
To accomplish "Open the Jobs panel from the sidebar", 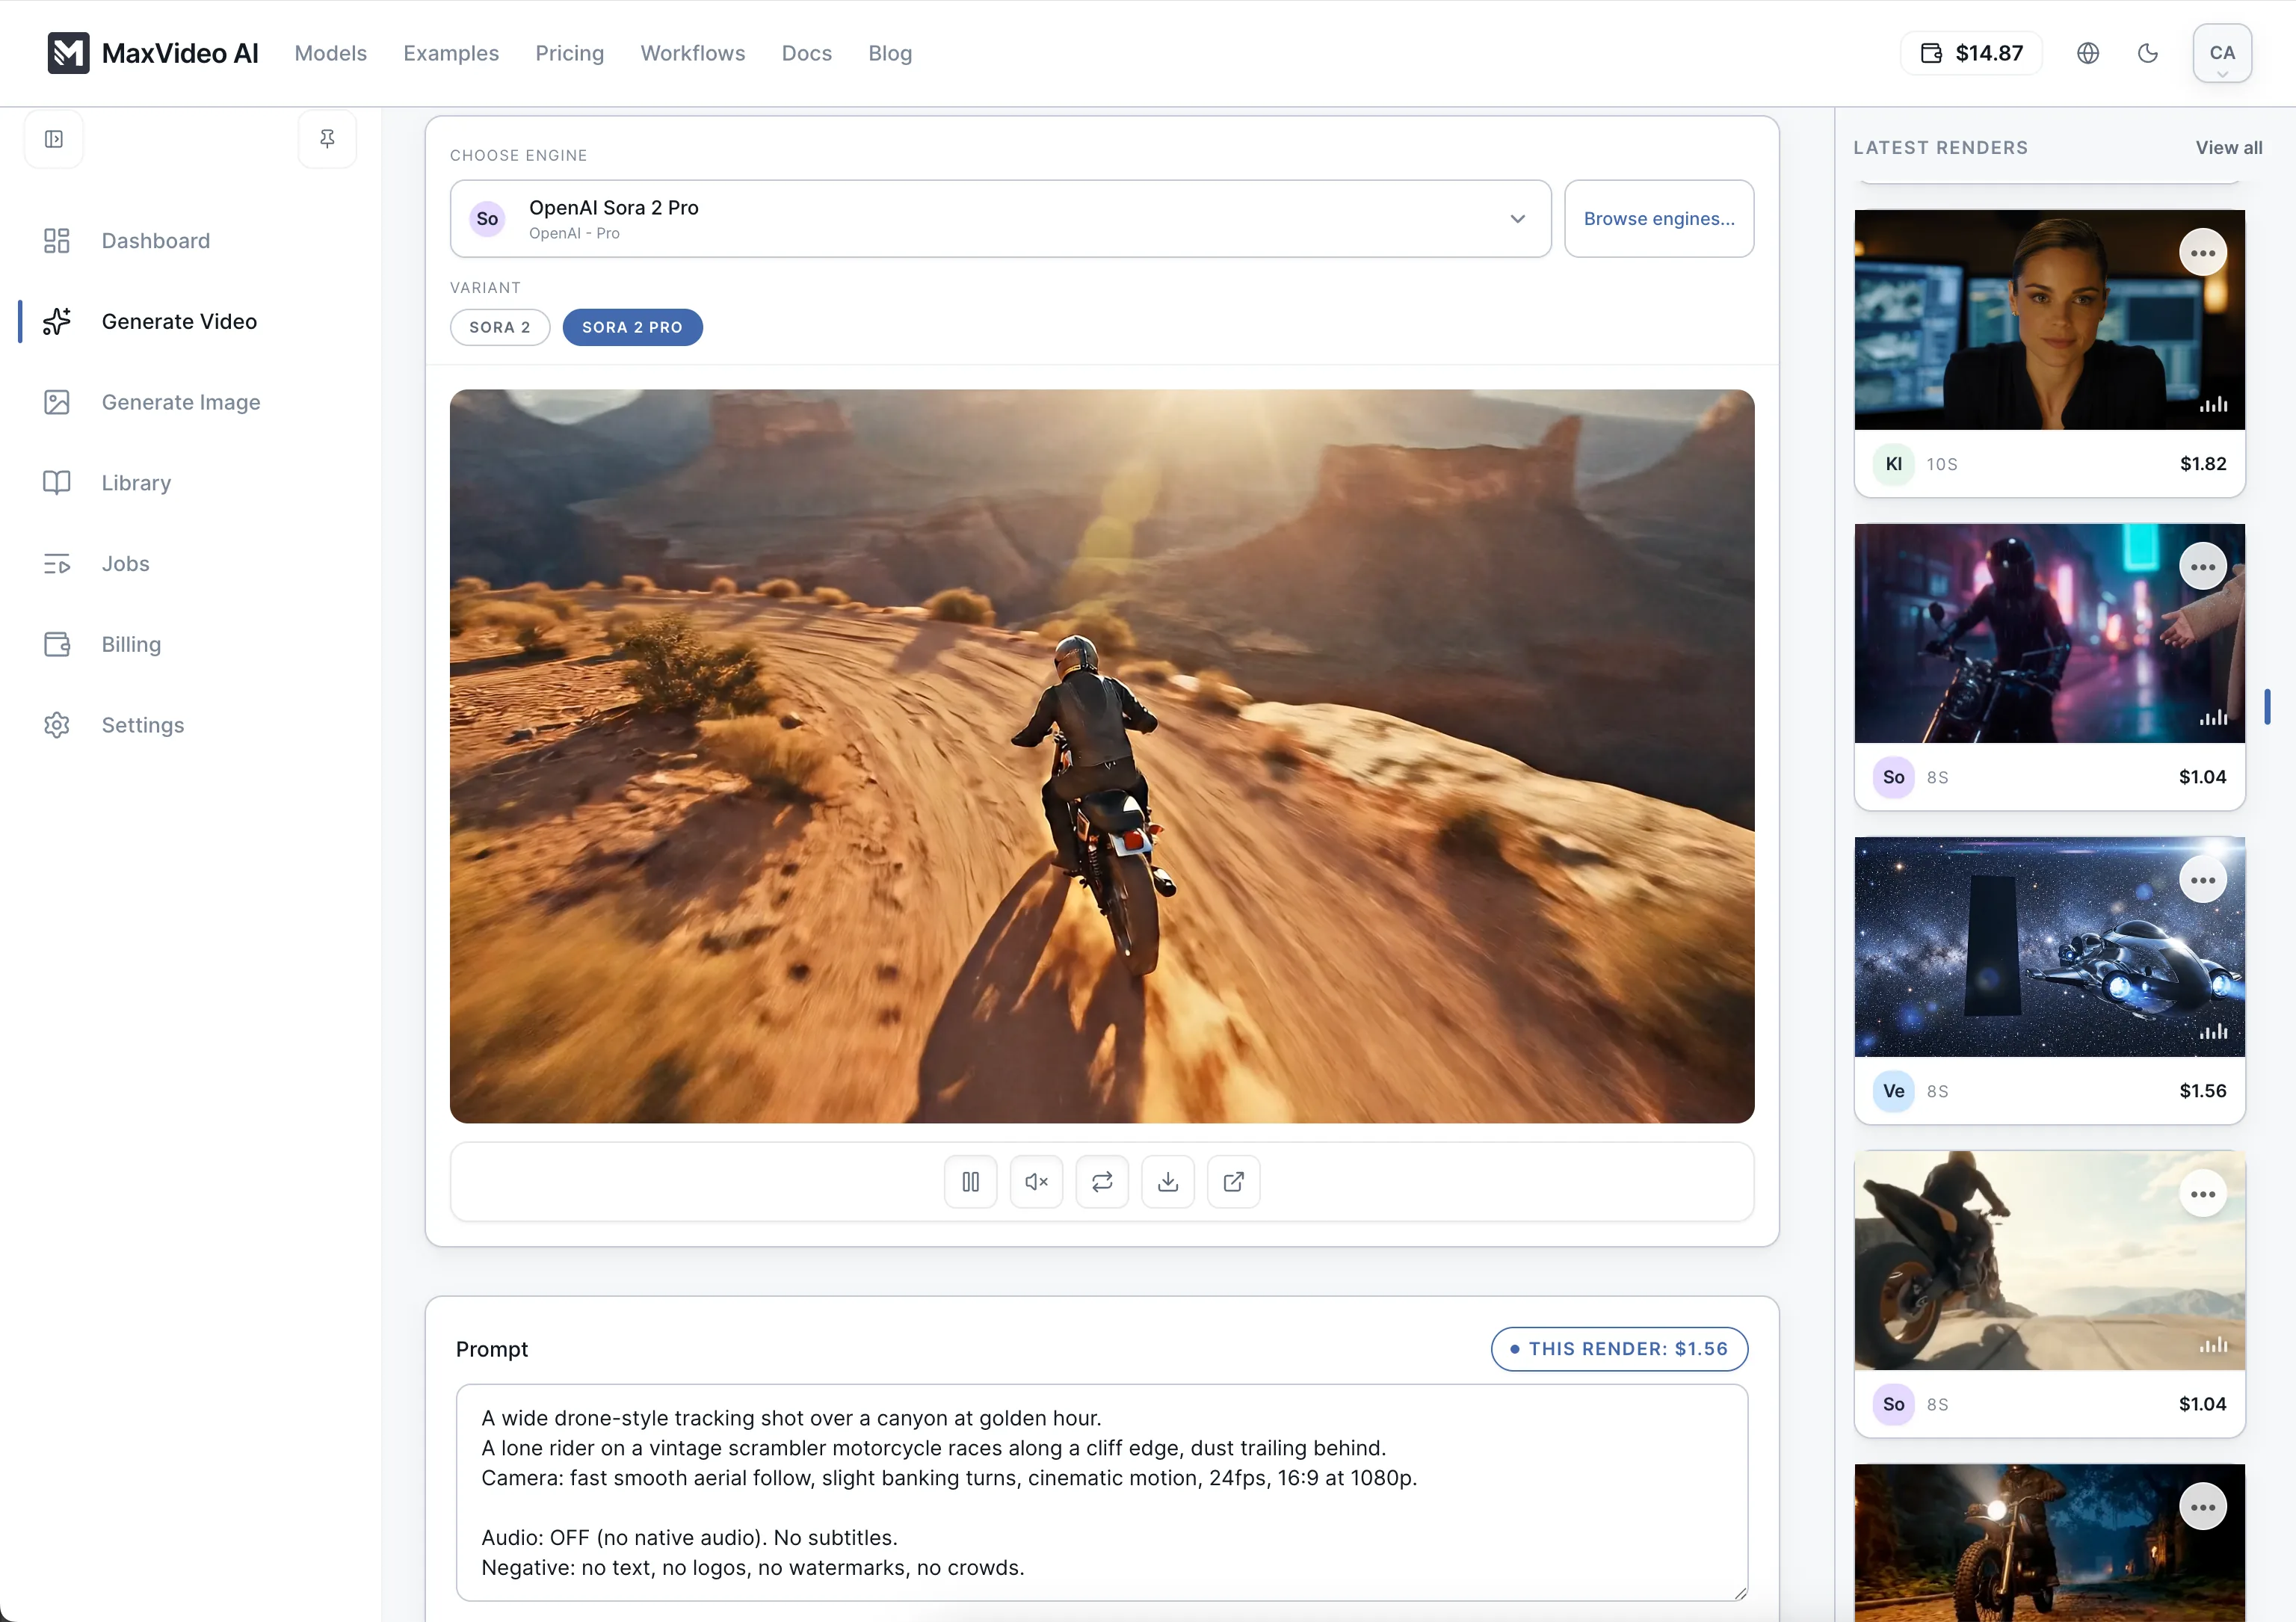I will [125, 563].
